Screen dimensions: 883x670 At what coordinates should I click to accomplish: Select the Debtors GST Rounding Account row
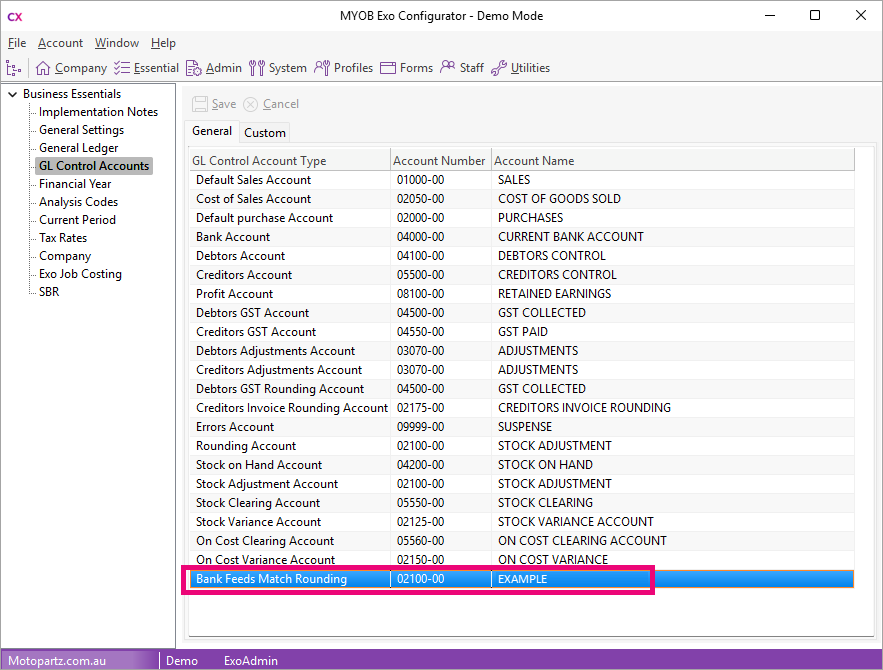[521, 389]
